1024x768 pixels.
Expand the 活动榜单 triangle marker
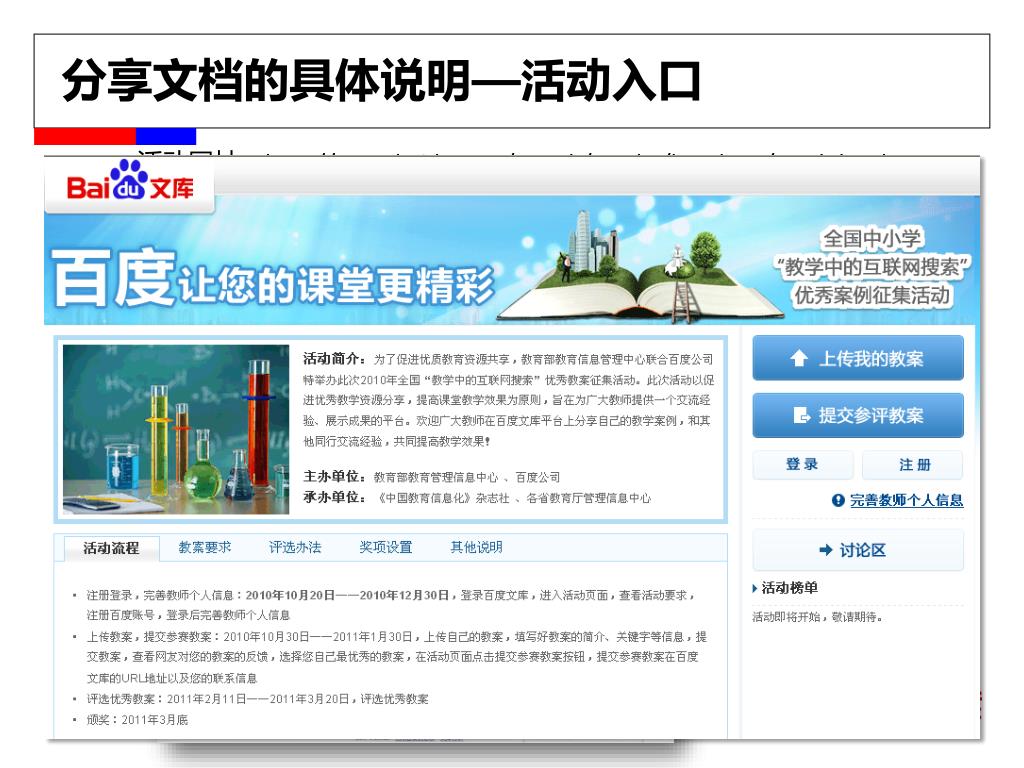755,588
